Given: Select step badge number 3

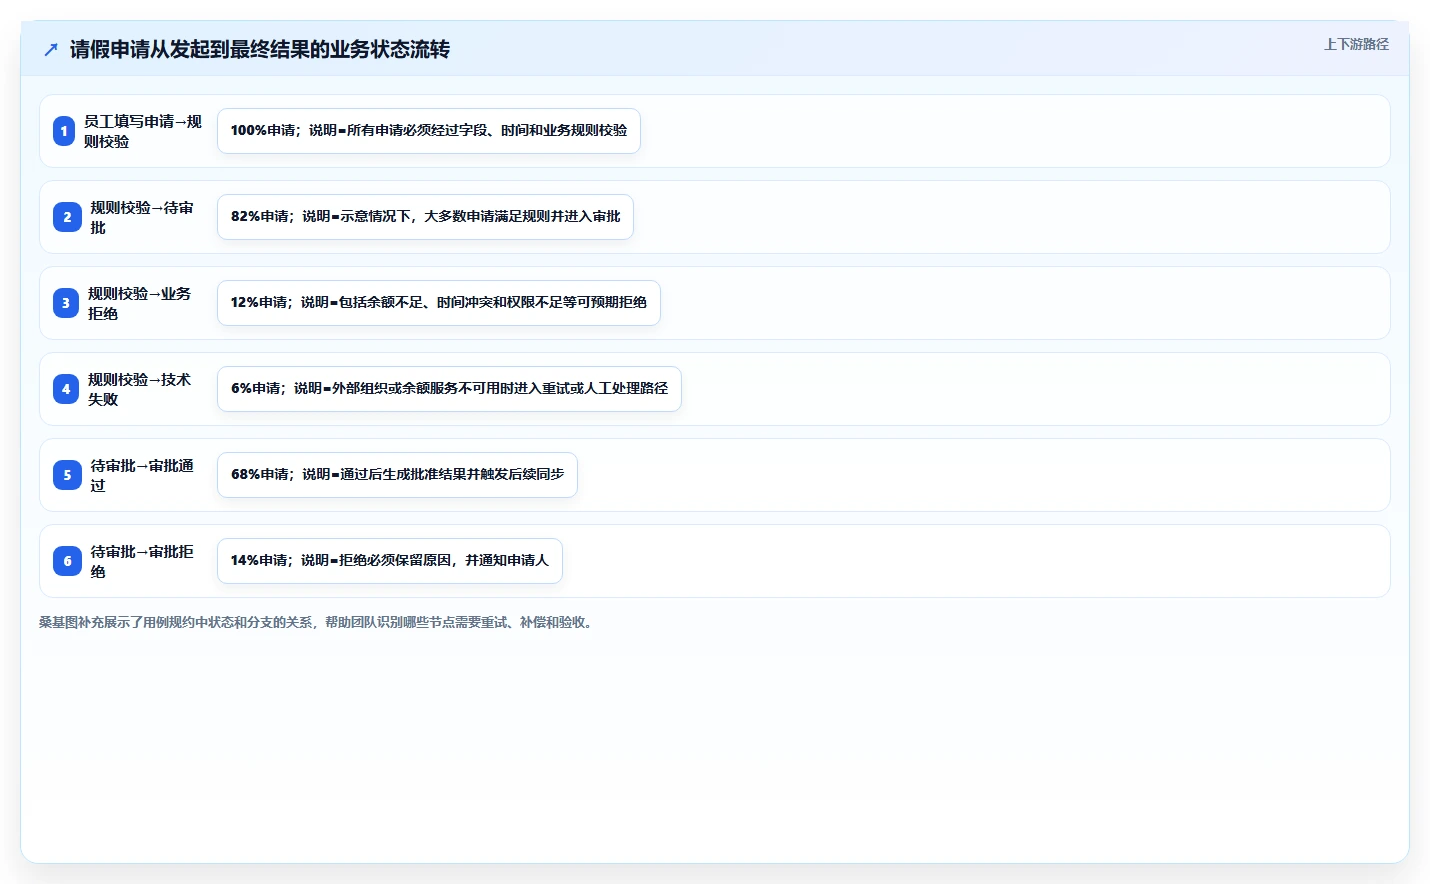Looking at the screenshot, I should (66, 303).
